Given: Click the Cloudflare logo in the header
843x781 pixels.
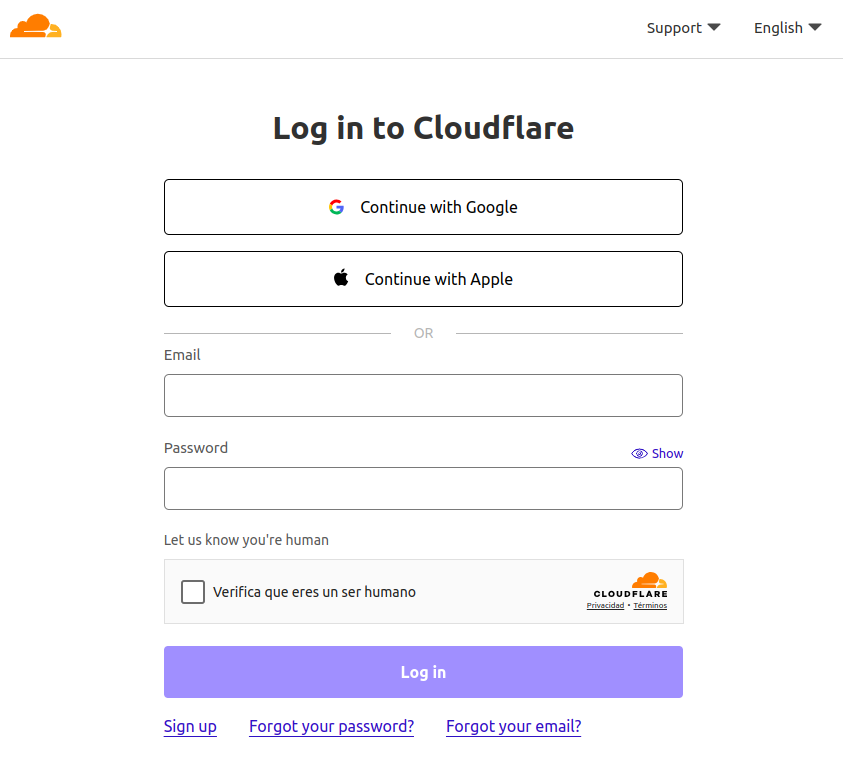Looking at the screenshot, I should tap(36, 27).
